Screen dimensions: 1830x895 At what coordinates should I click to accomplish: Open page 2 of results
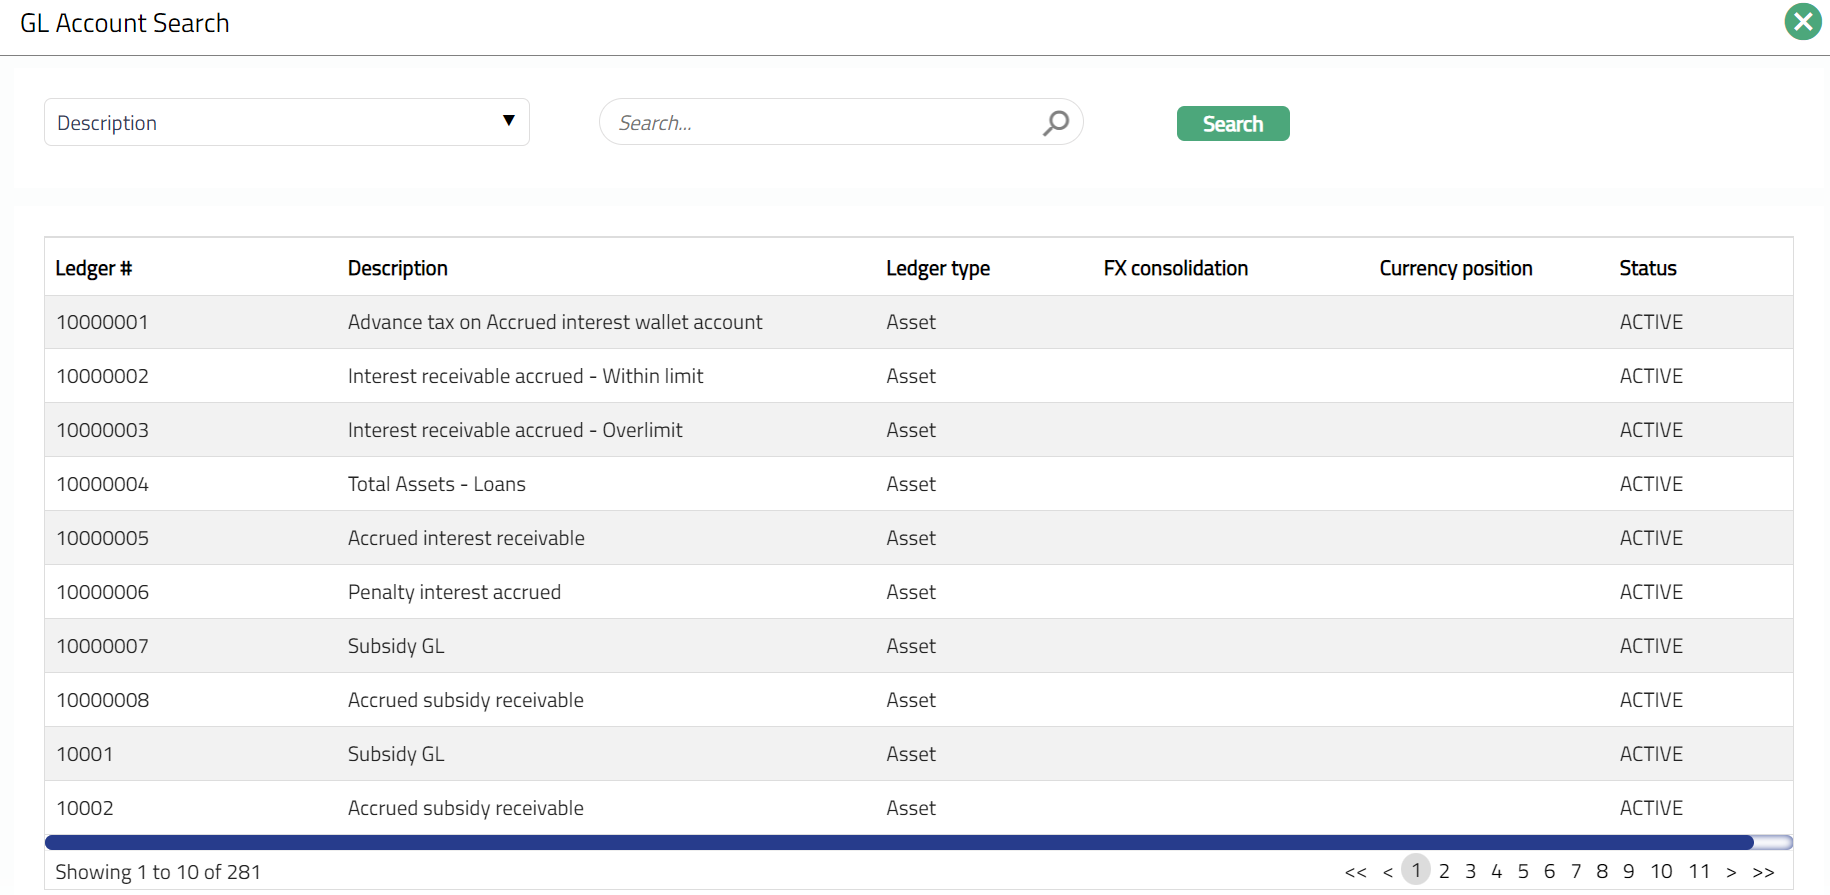[1444, 871]
